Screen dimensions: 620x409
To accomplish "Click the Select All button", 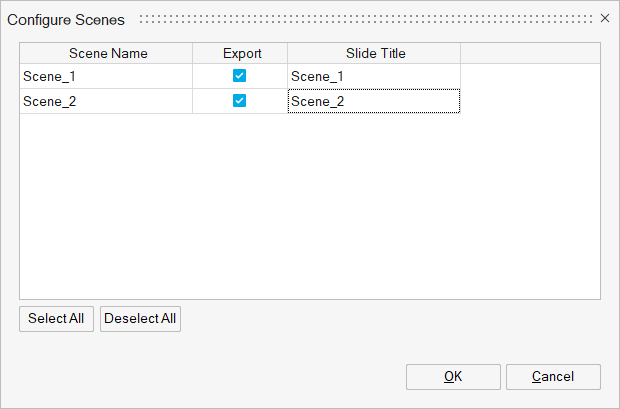I will point(56,319).
